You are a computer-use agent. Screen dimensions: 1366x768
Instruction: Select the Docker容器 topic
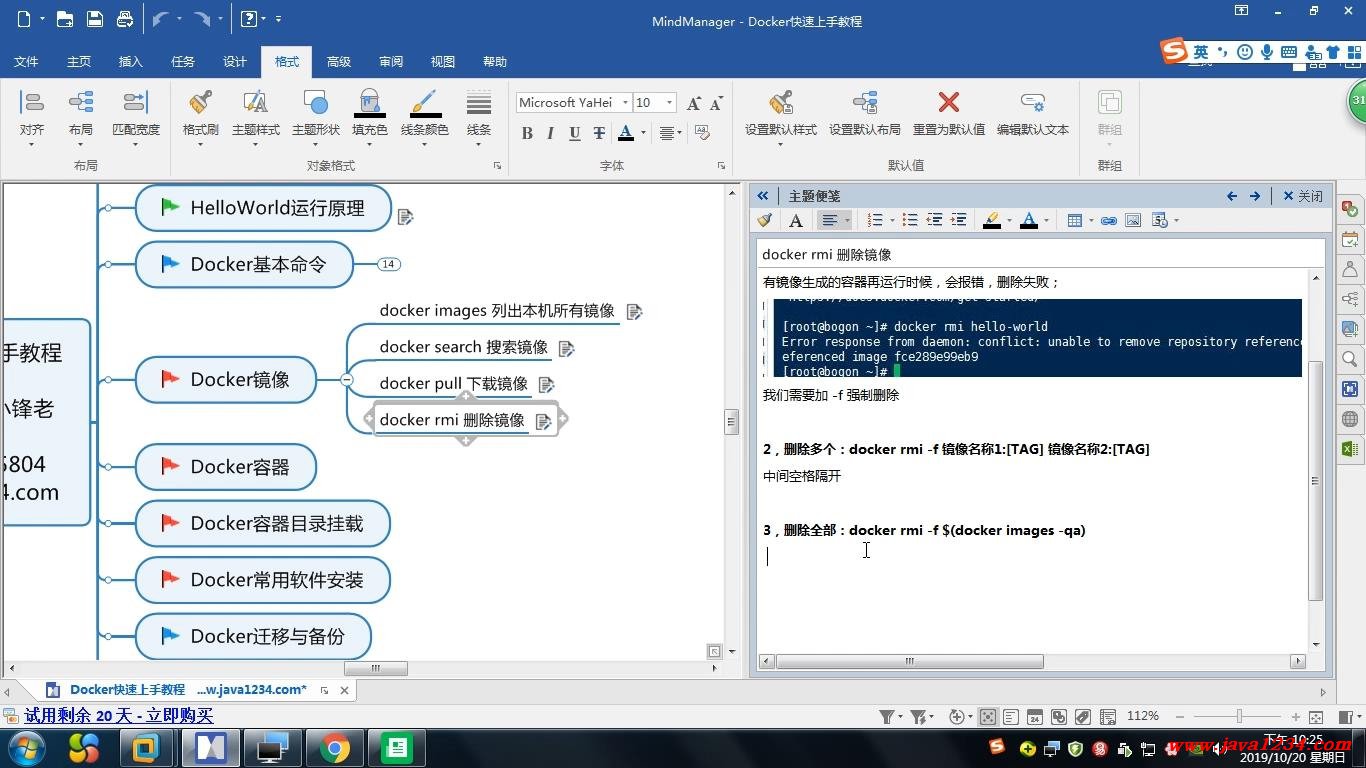226,467
